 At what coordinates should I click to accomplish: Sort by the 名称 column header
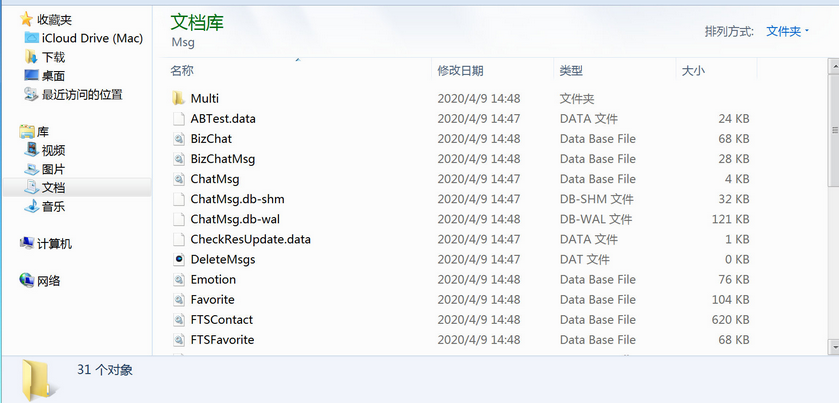pyautogui.click(x=182, y=70)
